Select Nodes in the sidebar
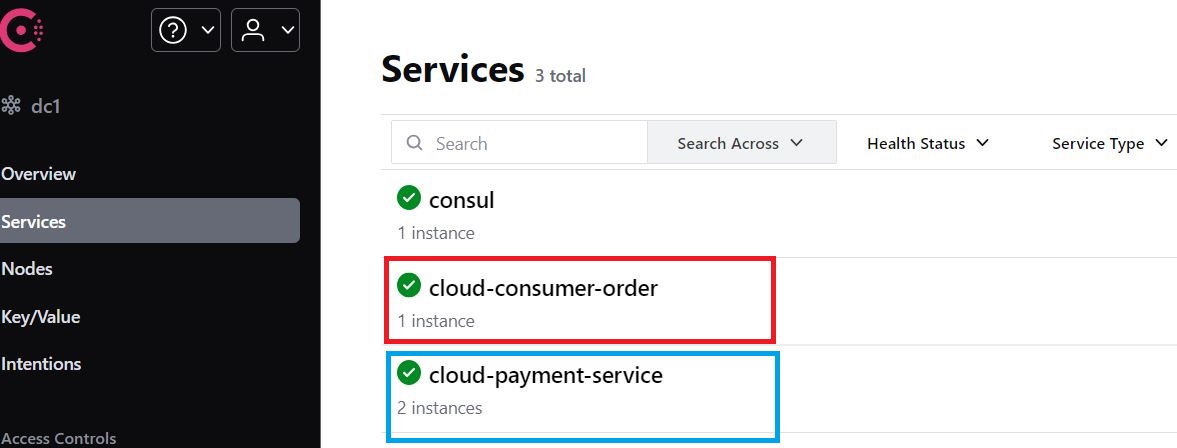The height and width of the screenshot is (448, 1177). [x=27, y=269]
